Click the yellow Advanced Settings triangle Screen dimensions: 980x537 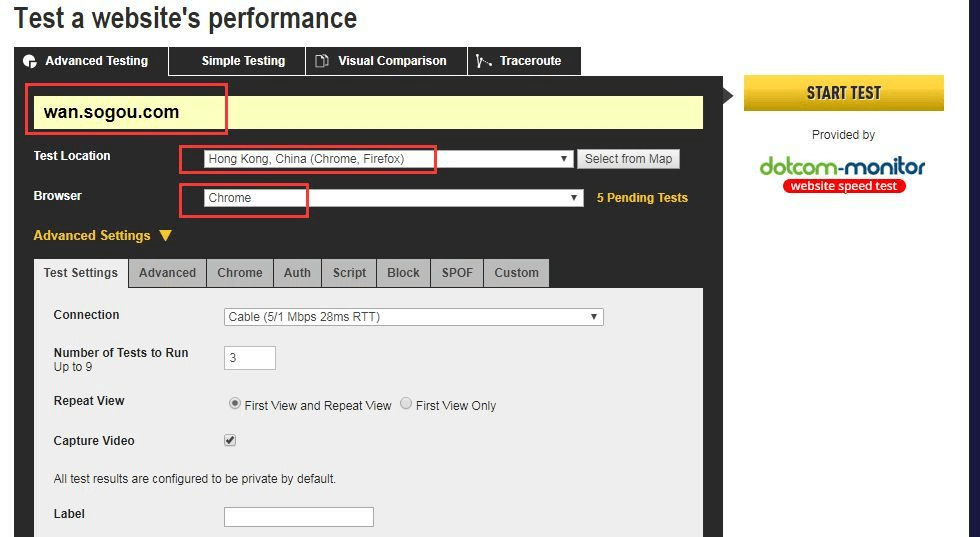point(166,236)
